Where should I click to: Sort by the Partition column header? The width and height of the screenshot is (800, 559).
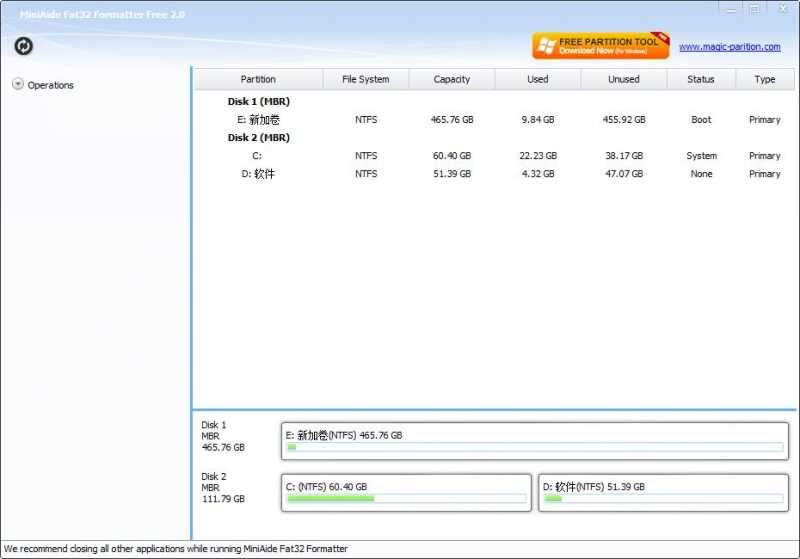point(258,79)
